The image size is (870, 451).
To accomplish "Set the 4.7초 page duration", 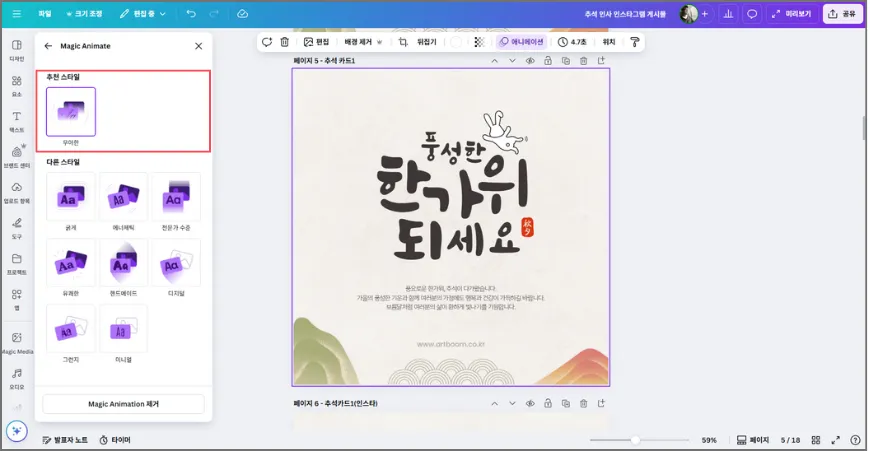I will pos(573,42).
